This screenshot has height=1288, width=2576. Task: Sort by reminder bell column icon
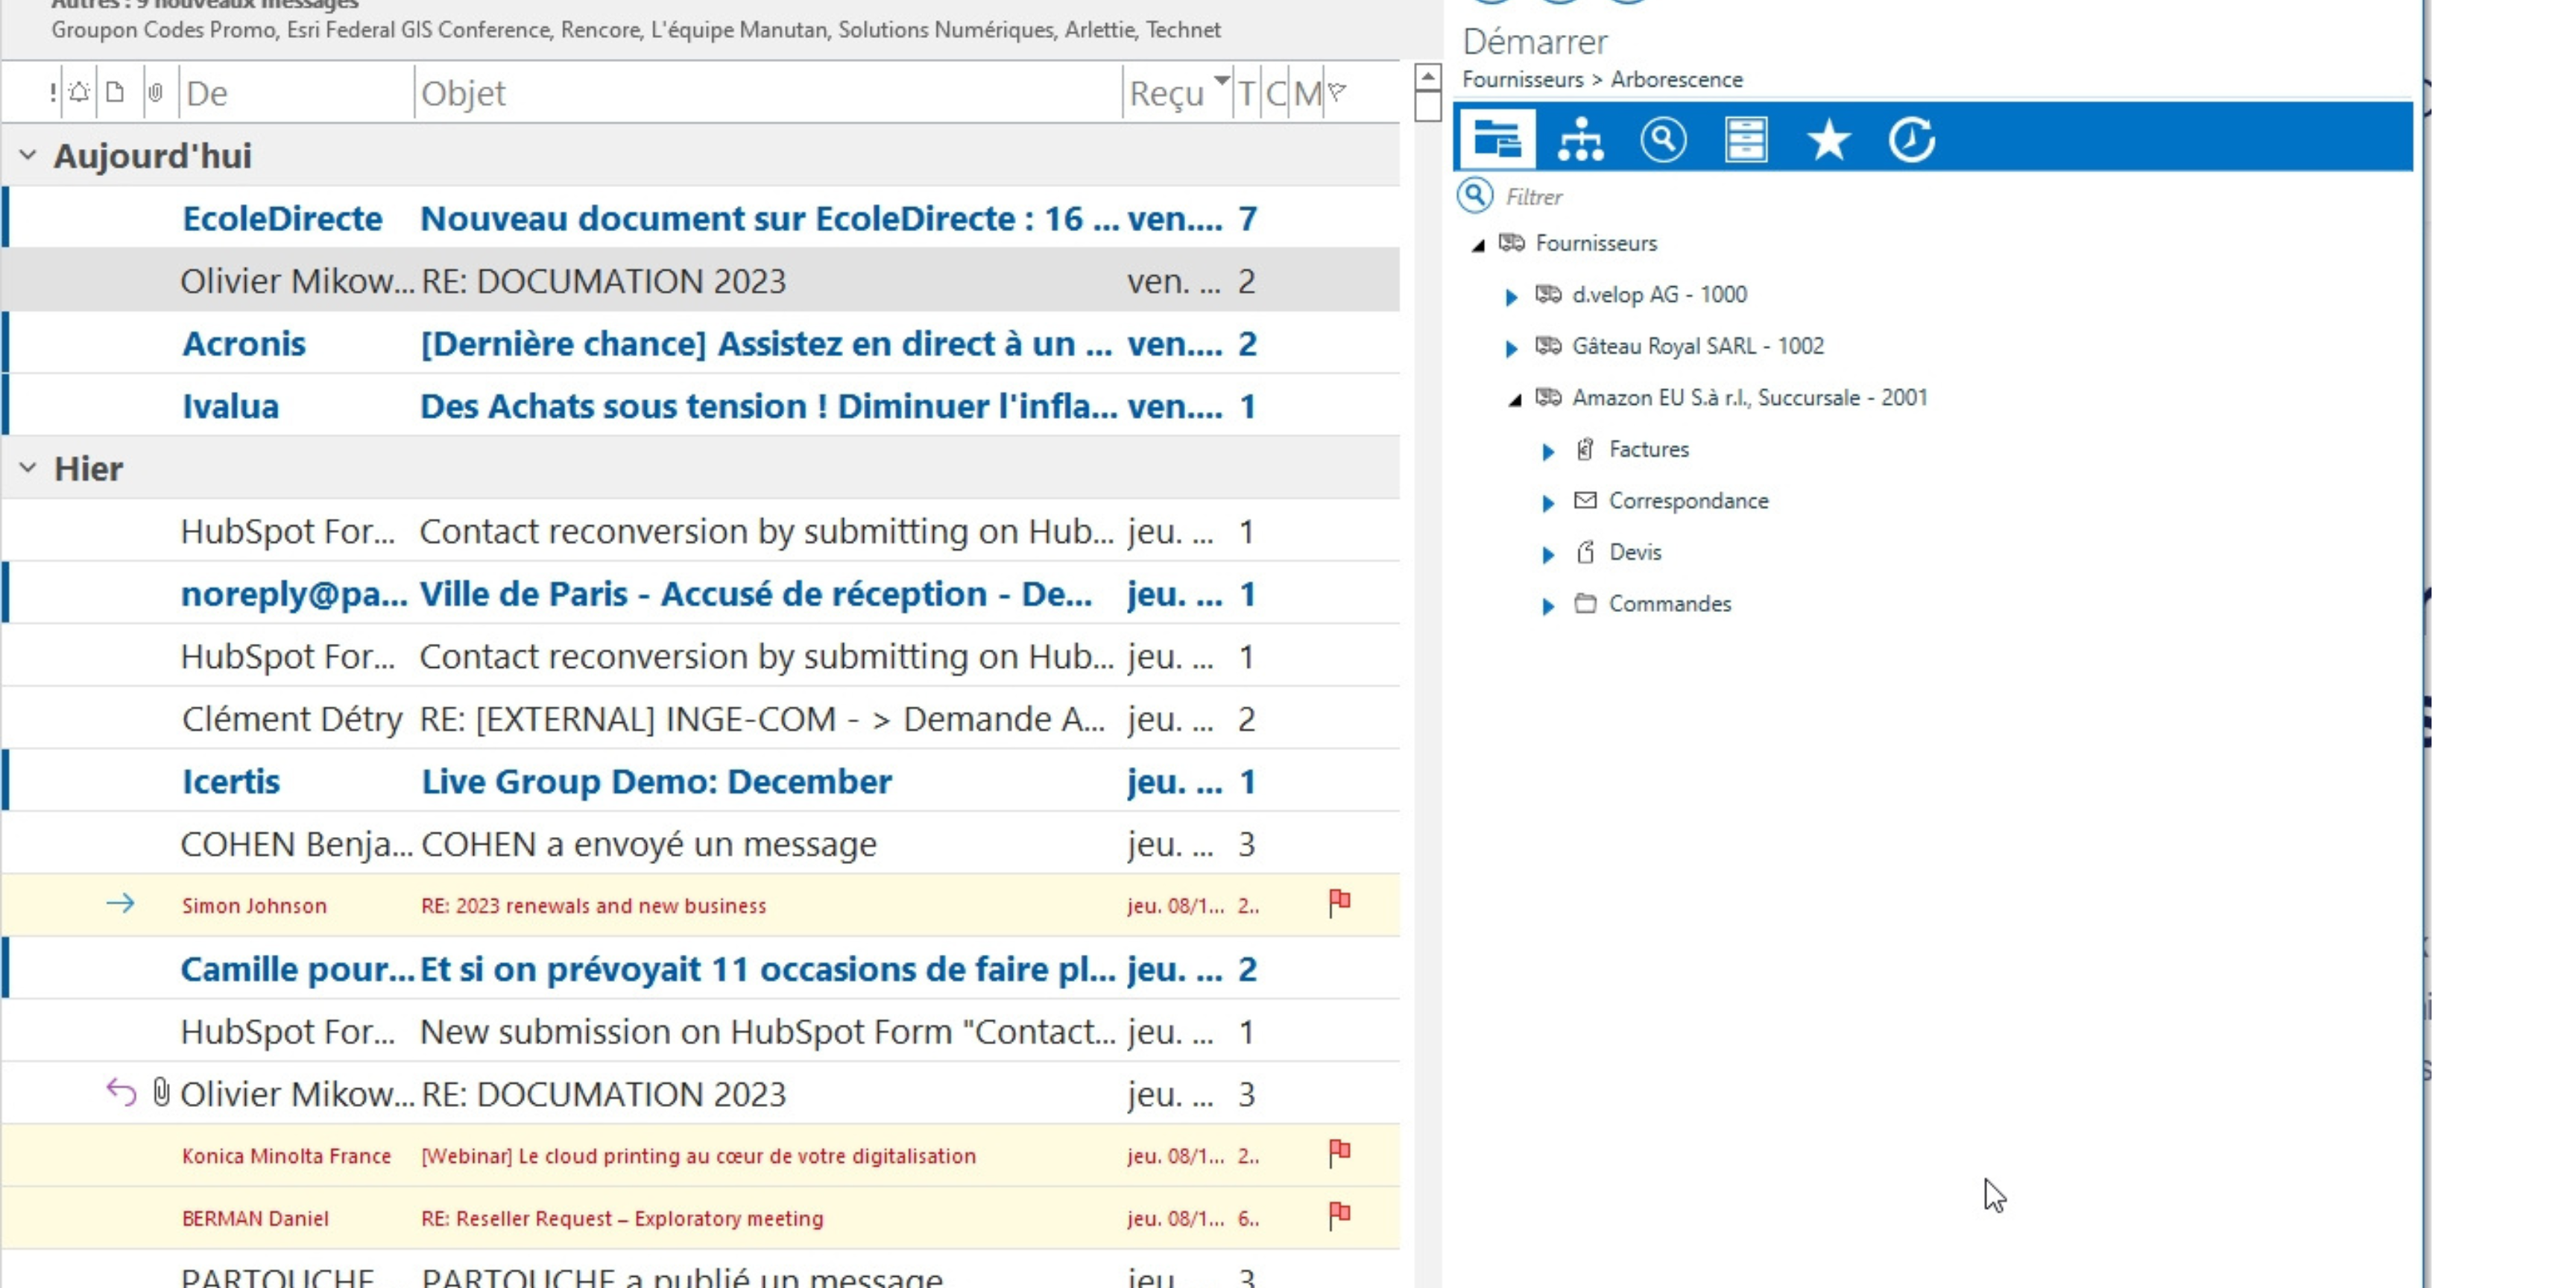point(79,92)
